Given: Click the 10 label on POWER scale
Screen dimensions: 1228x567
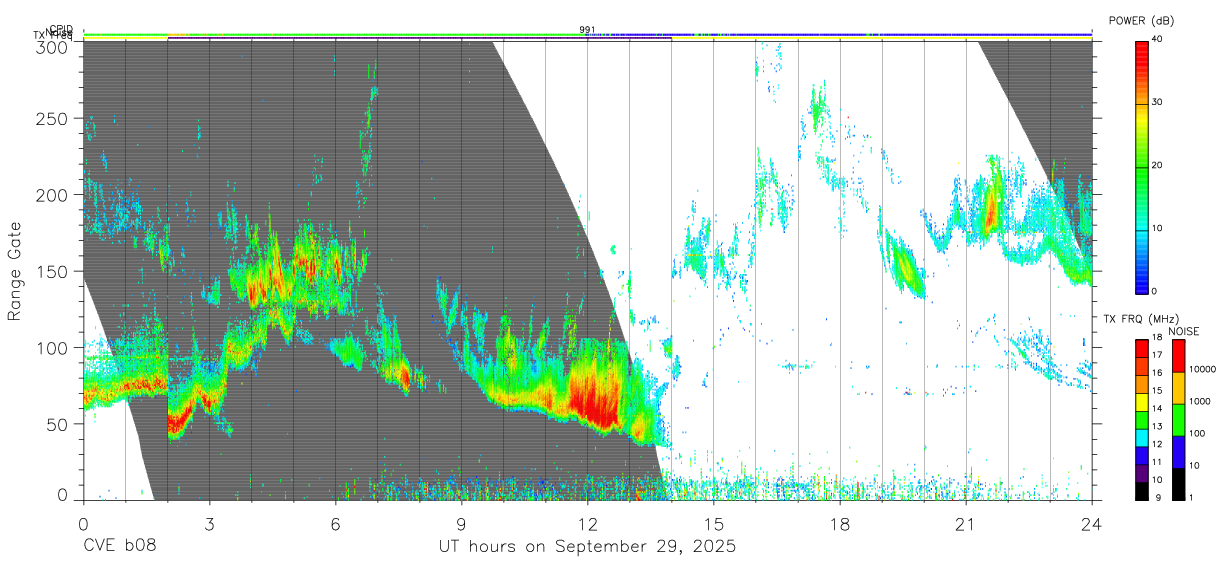Looking at the screenshot, I should point(1158,229).
